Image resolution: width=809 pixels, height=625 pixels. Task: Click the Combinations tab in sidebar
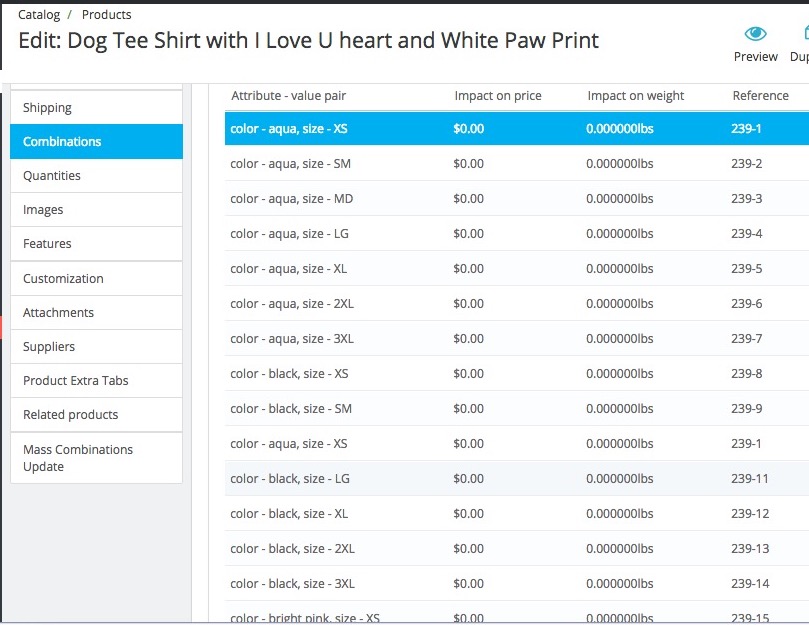pyautogui.click(x=60, y=141)
